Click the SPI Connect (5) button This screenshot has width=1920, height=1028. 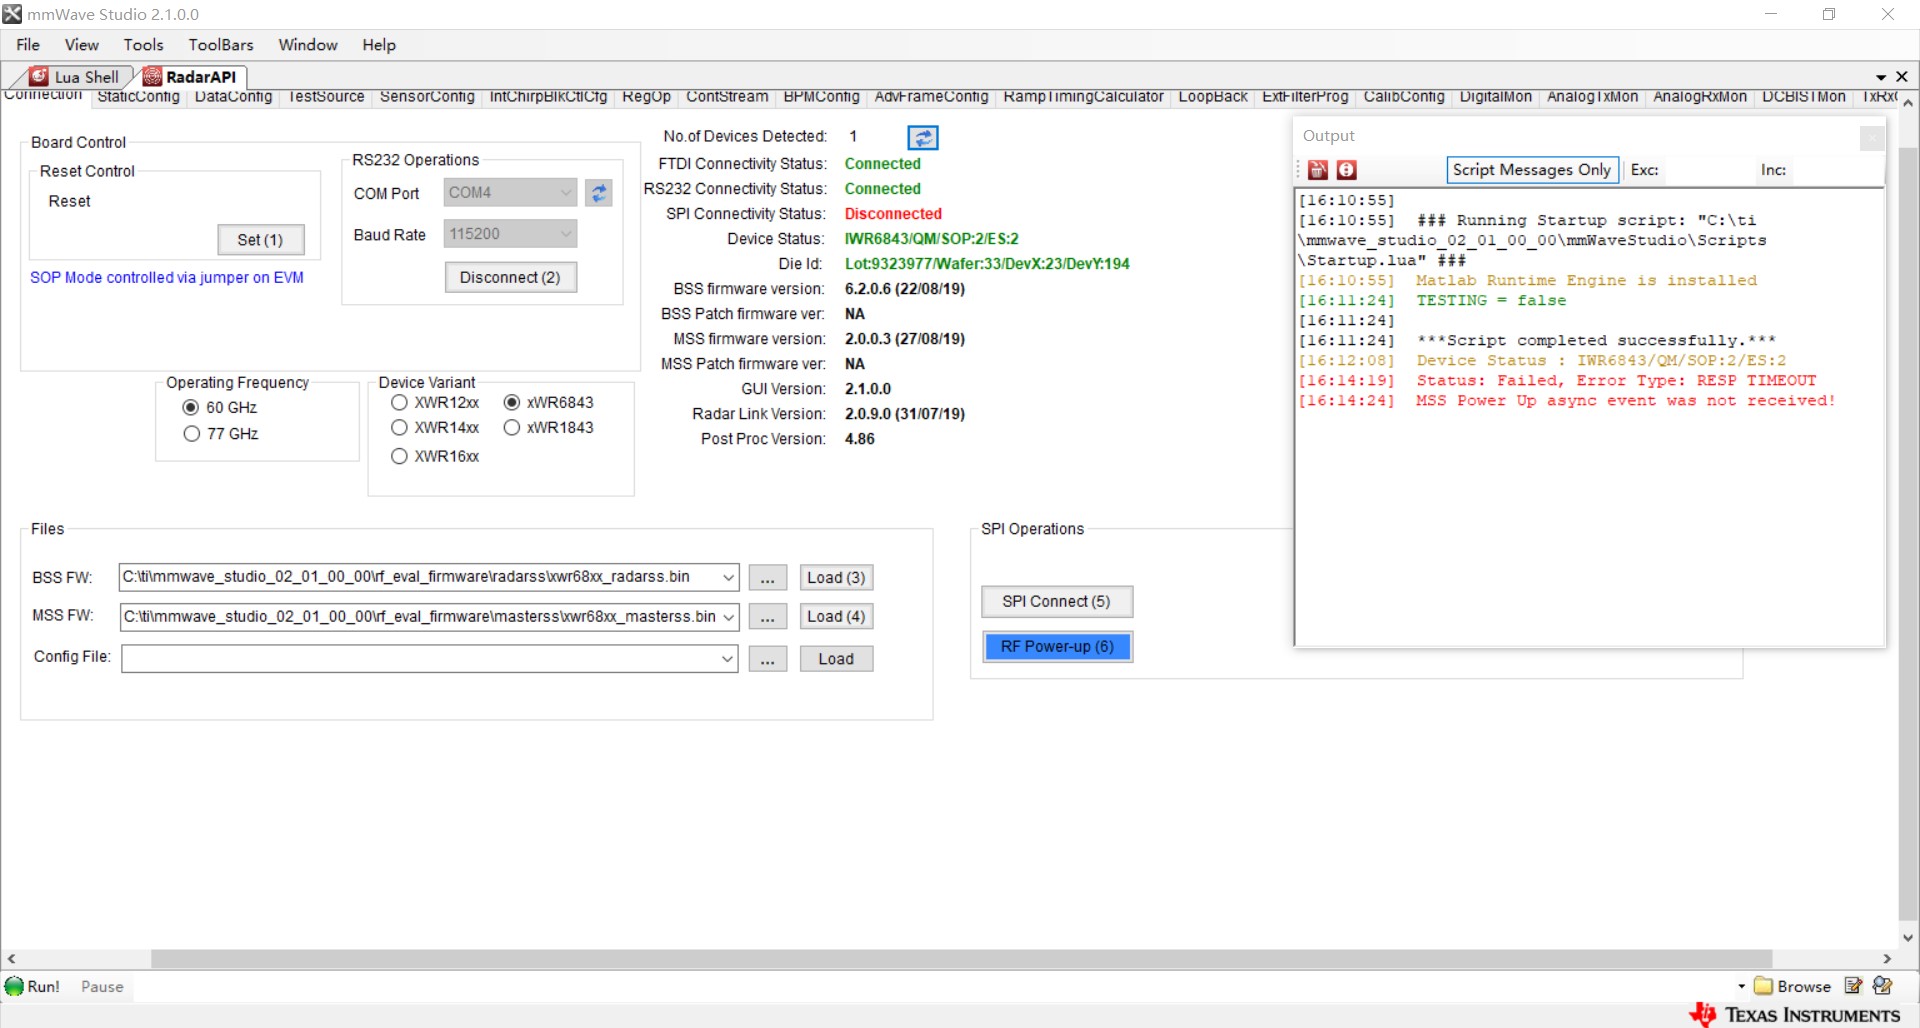[1057, 601]
